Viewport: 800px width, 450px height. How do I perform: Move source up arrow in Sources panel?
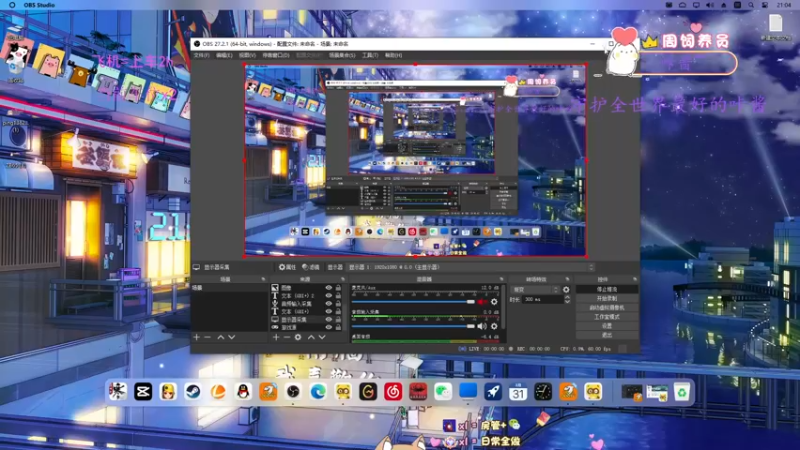coord(311,337)
